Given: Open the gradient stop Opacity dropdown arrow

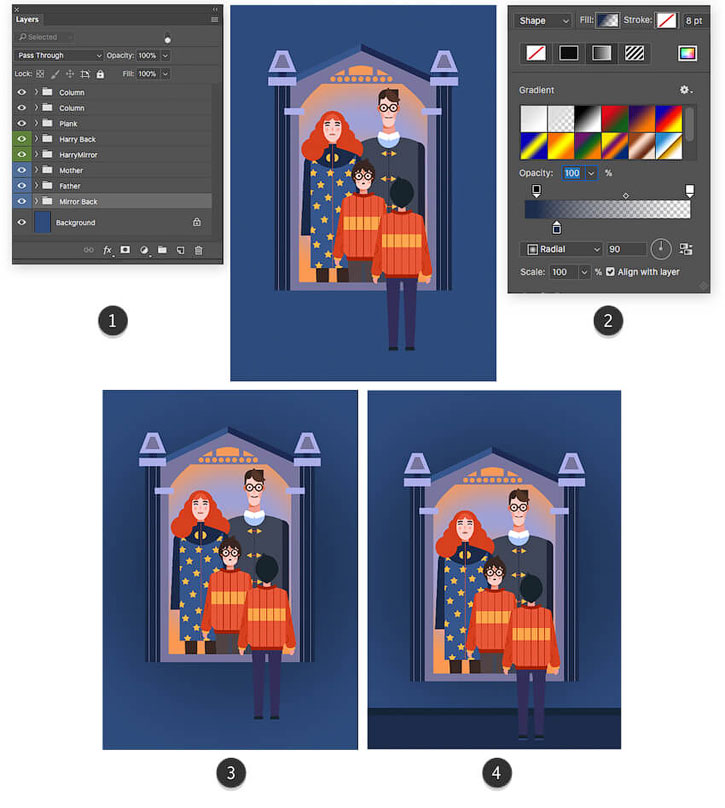Looking at the screenshot, I should pyautogui.click(x=591, y=173).
